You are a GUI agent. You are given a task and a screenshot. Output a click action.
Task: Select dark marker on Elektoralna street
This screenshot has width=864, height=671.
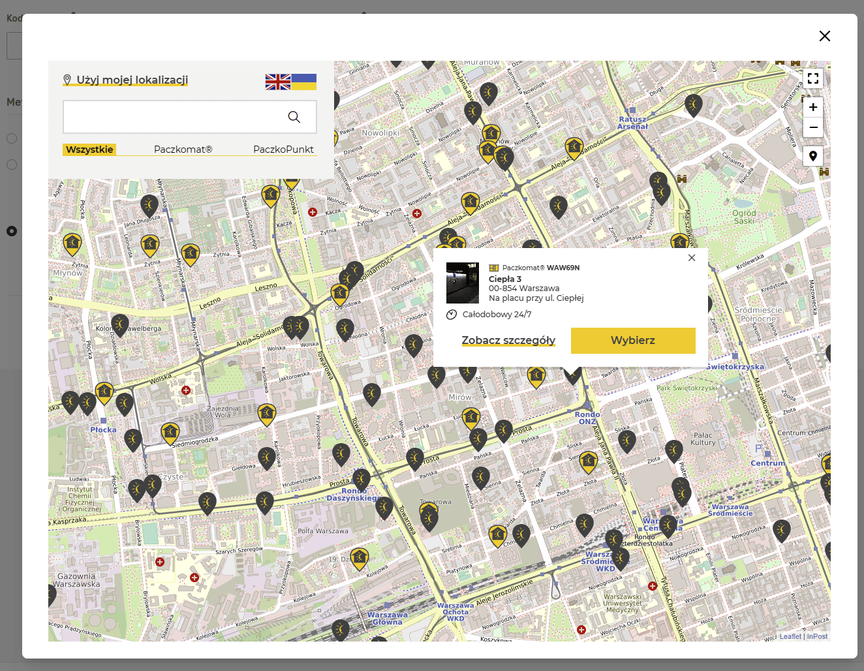click(x=558, y=207)
